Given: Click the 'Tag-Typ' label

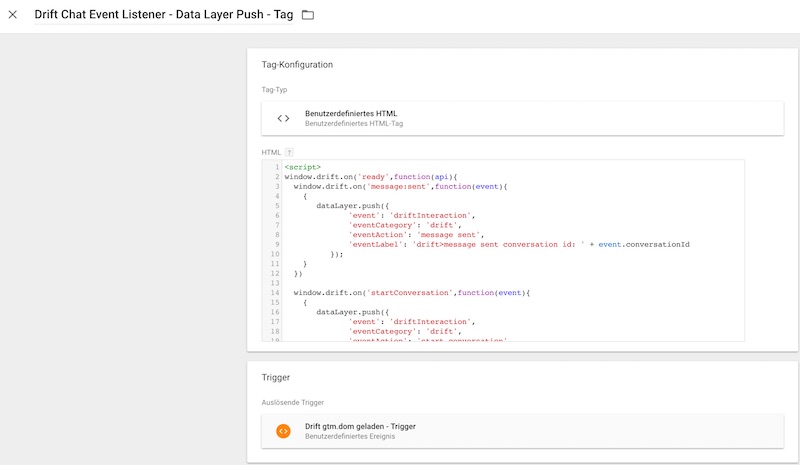Looking at the screenshot, I should pyautogui.click(x=274, y=89).
